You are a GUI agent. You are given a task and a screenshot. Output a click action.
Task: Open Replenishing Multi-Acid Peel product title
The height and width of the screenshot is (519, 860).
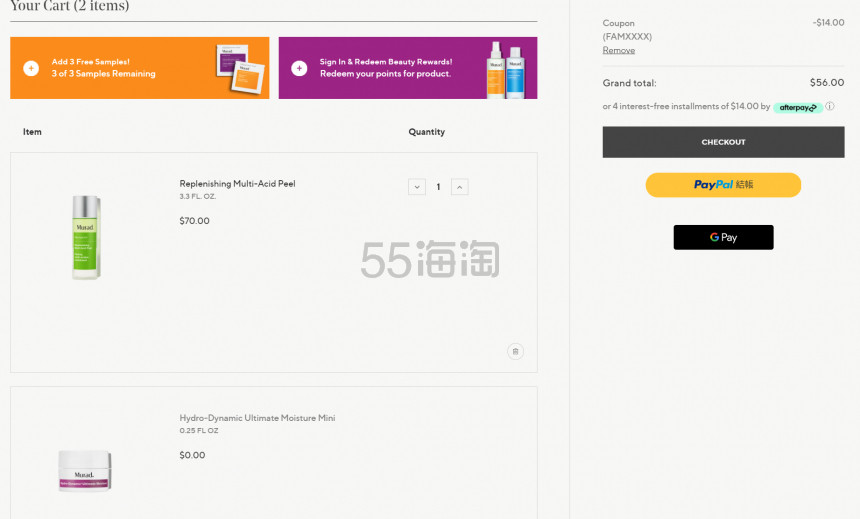coord(237,184)
